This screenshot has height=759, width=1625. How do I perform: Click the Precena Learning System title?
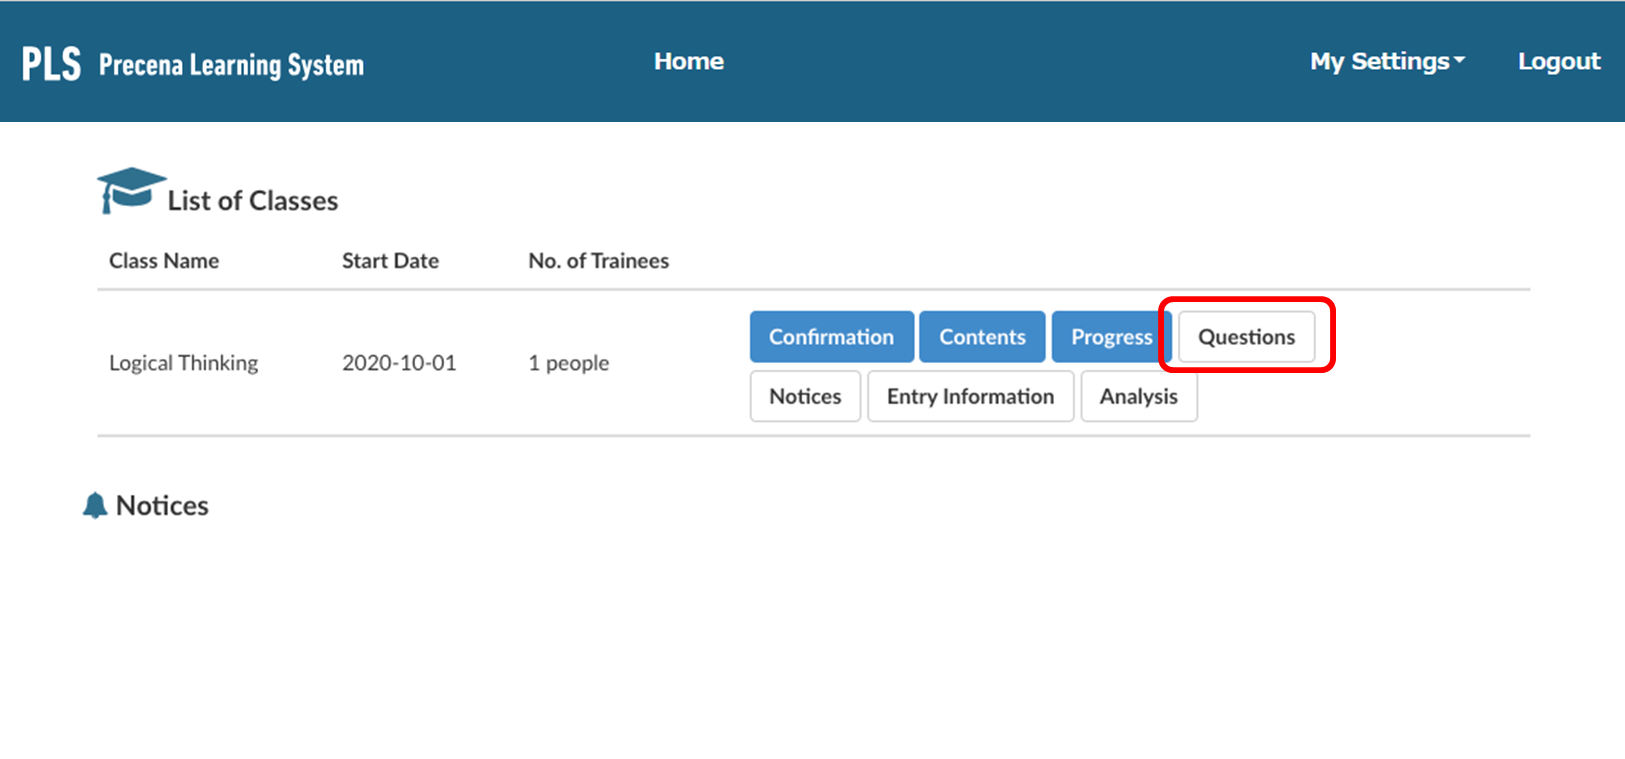[231, 65]
